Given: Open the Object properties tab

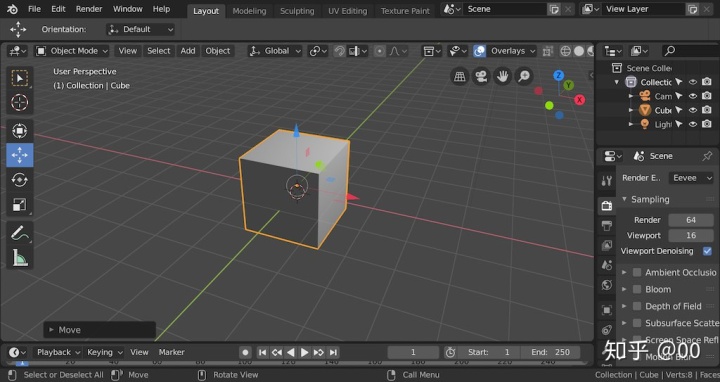Looking at the screenshot, I should pyautogui.click(x=607, y=310).
